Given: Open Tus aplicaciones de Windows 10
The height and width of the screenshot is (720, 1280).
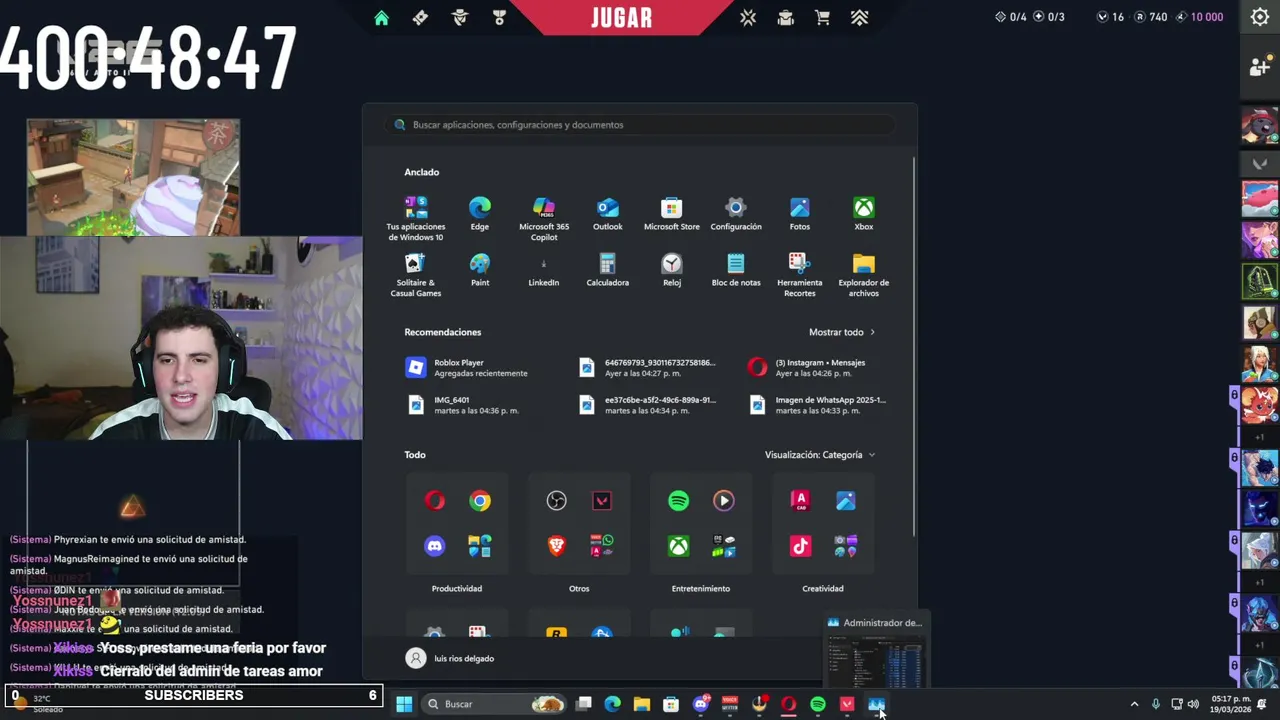Looking at the screenshot, I should coord(416,218).
